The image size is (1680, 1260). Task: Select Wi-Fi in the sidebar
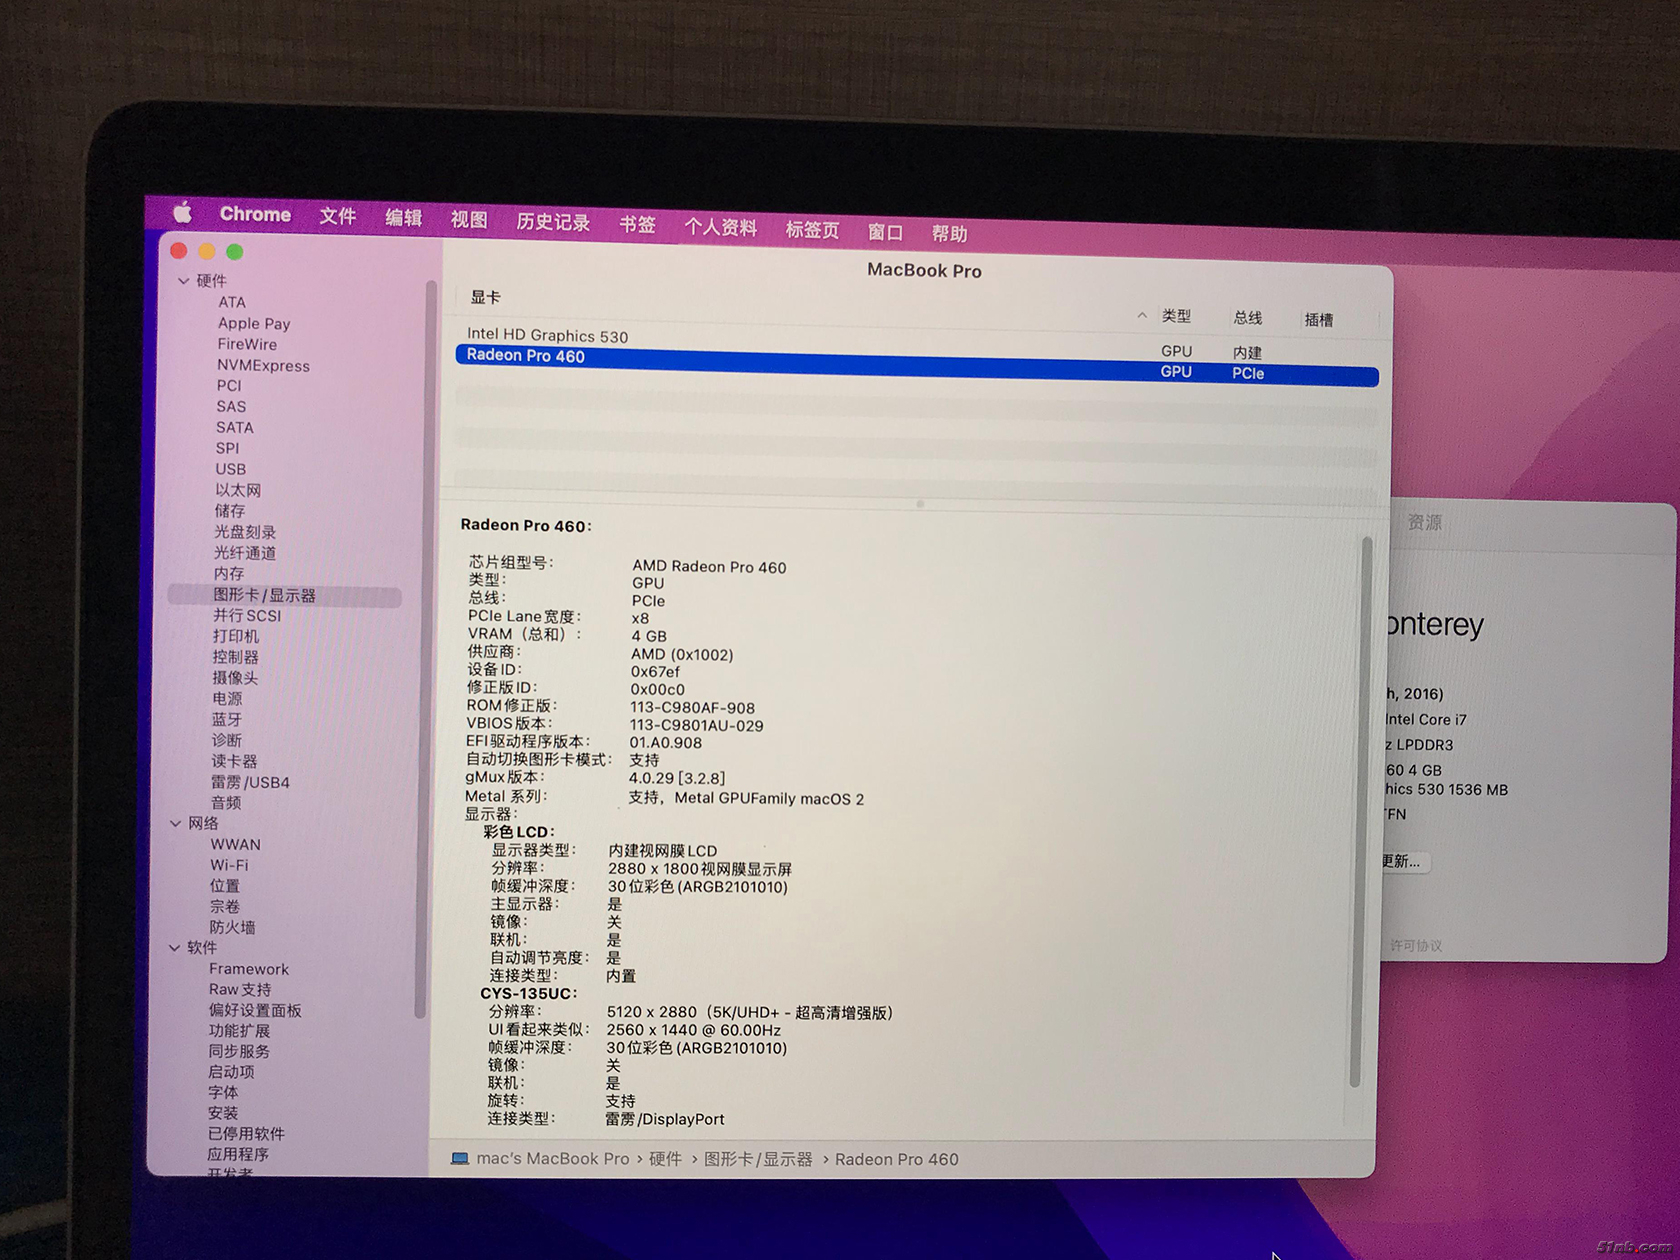pyautogui.click(x=229, y=865)
